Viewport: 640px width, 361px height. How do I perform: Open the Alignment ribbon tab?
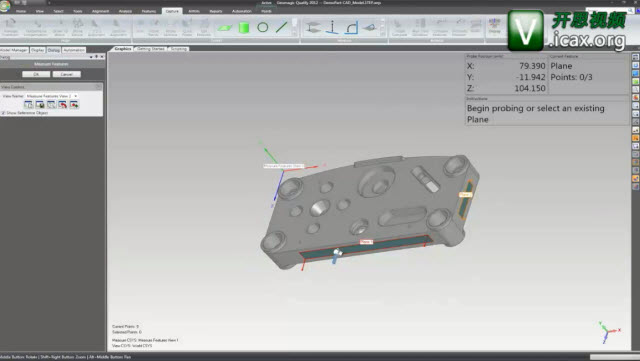(100, 11)
